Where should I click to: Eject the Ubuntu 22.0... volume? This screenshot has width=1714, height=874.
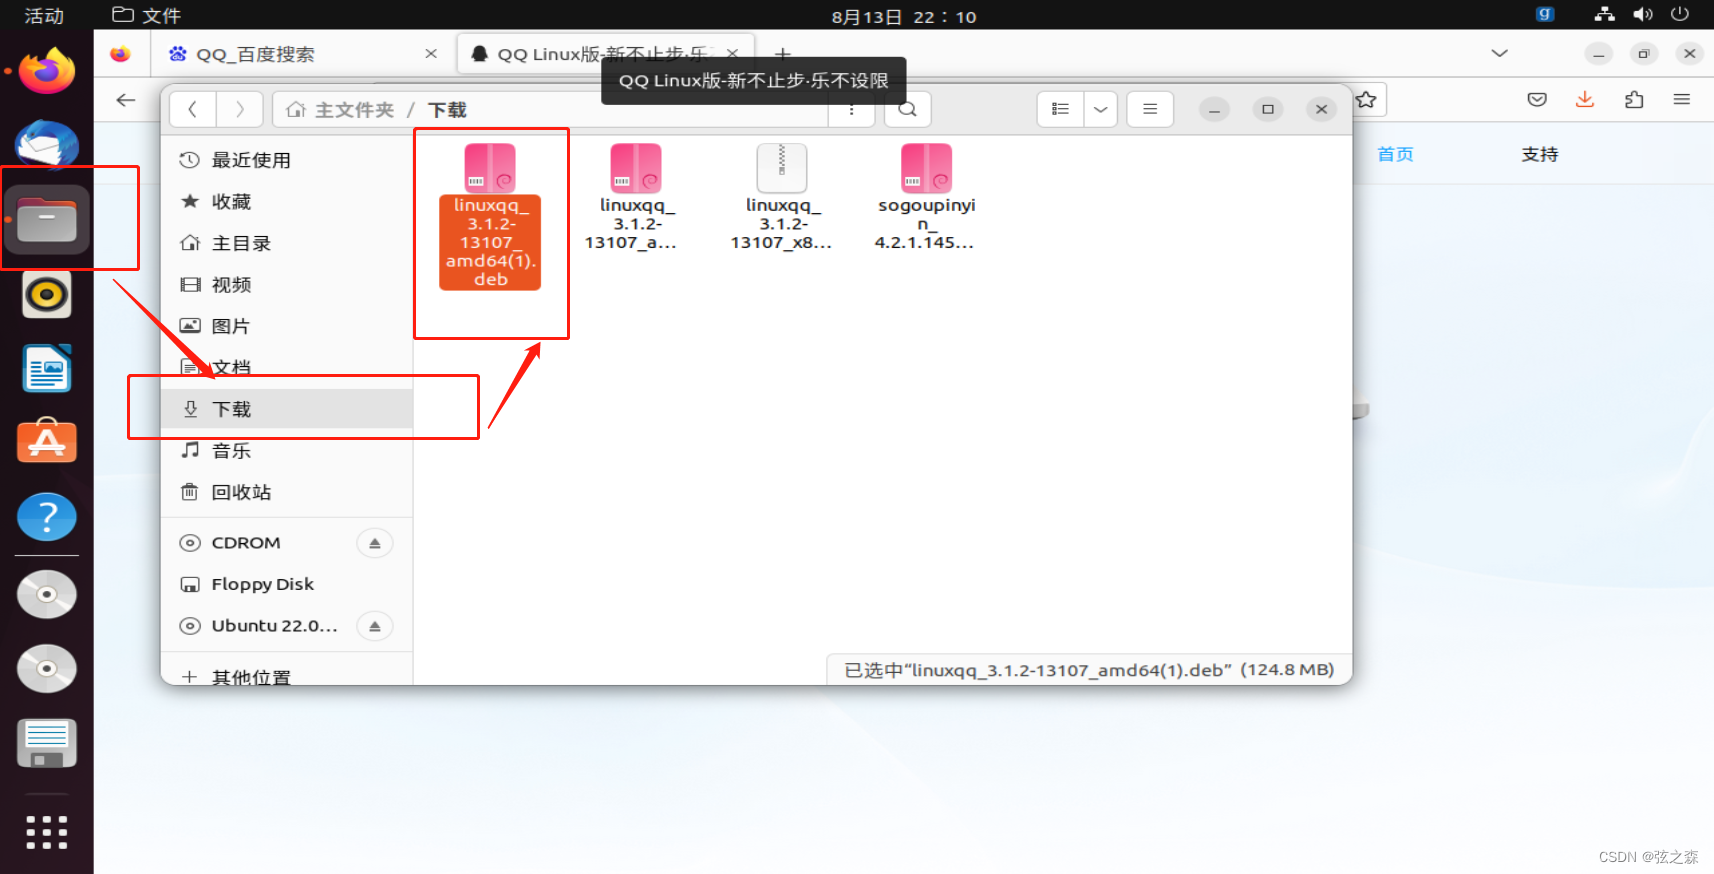(375, 626)
